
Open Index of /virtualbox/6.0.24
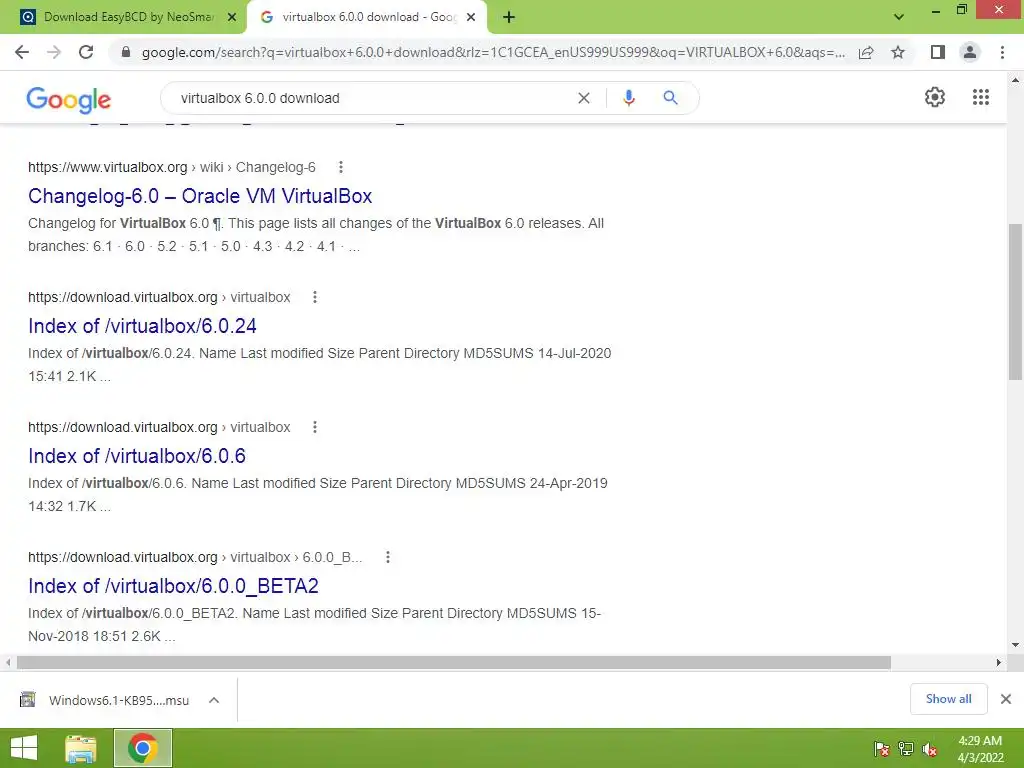click(x=142, y=326)
